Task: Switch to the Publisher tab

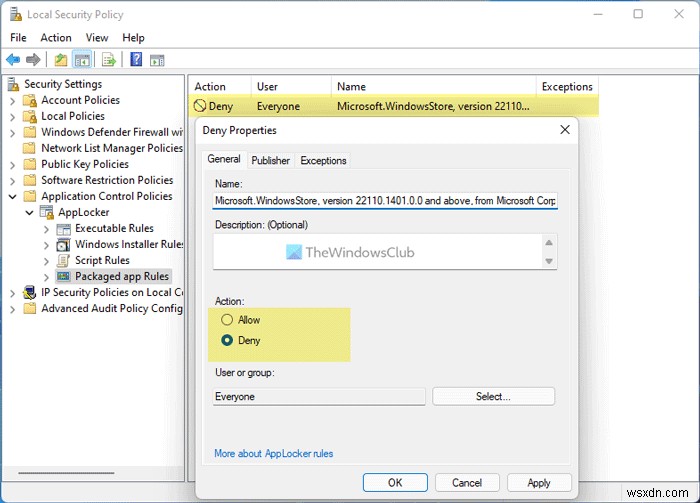Action: click(x=270, y=160)
